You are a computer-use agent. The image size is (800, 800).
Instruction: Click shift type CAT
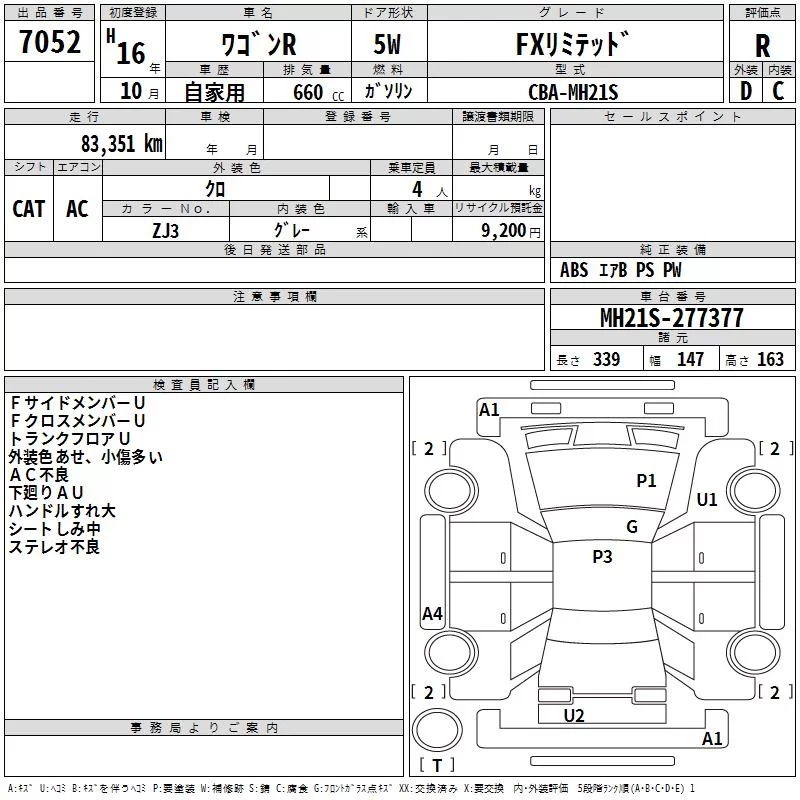coord(29,209)
